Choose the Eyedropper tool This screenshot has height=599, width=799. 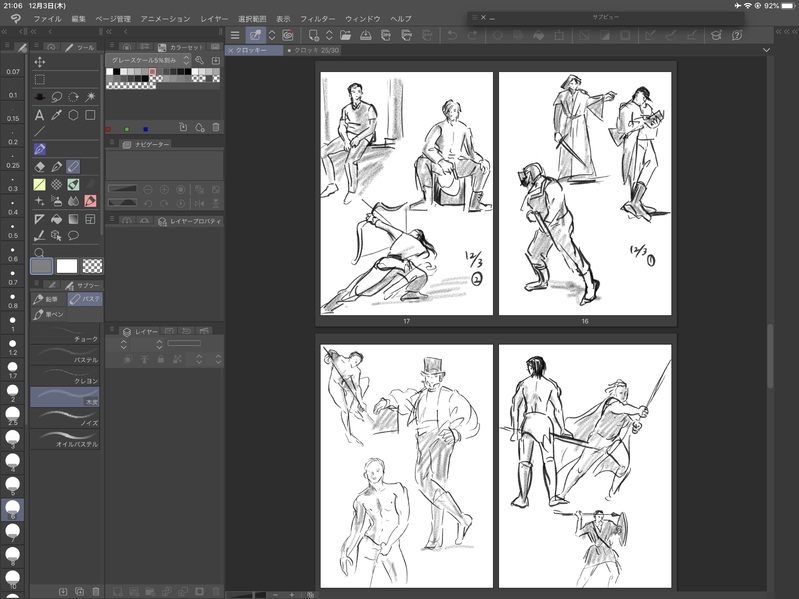tap(56, 115)
